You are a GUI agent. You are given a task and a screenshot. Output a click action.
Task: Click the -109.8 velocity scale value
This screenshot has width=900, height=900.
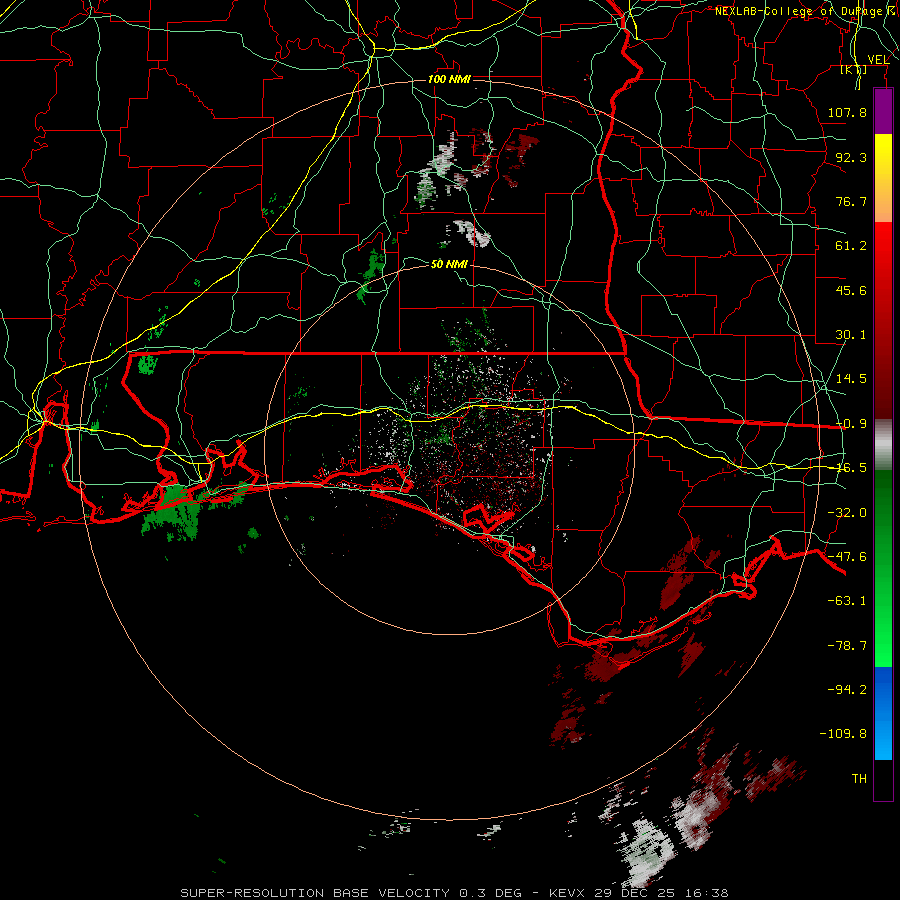(843, 734)
